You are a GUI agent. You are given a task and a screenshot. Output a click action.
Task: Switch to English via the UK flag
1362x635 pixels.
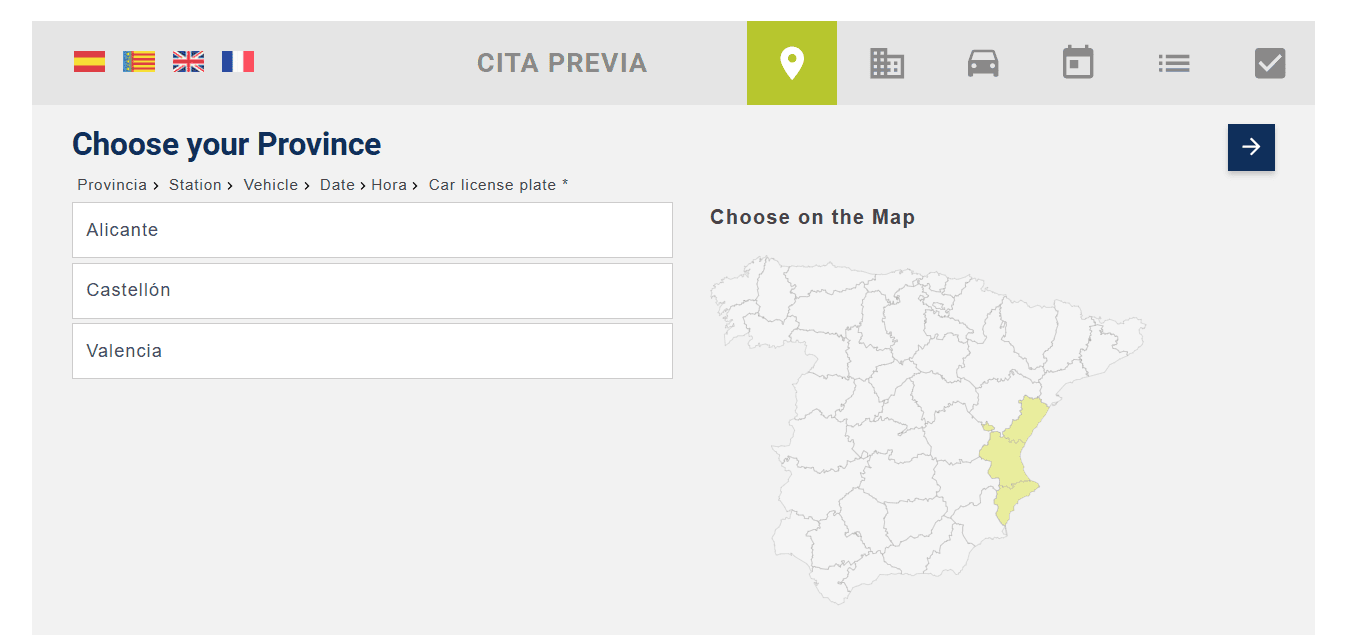point(187,61)
